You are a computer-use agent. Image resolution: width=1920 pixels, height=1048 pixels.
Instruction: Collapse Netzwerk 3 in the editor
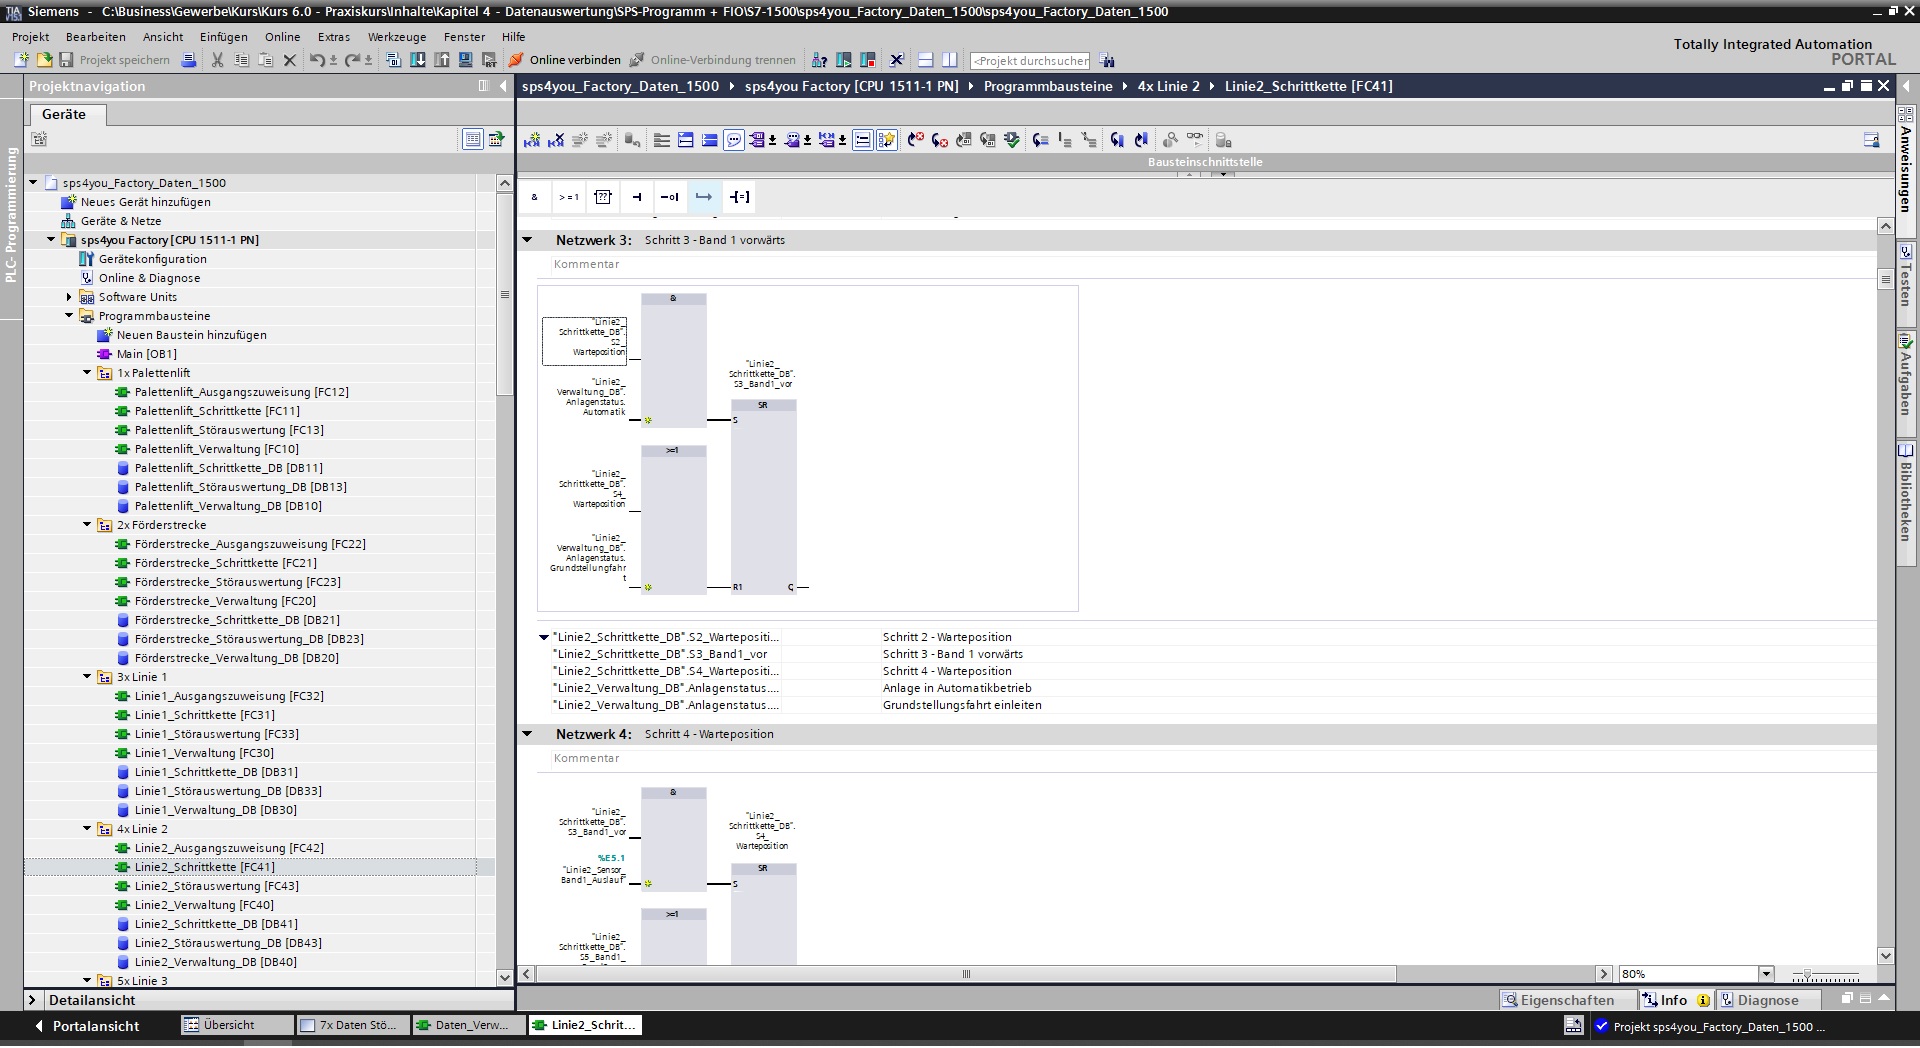point(527,240)
